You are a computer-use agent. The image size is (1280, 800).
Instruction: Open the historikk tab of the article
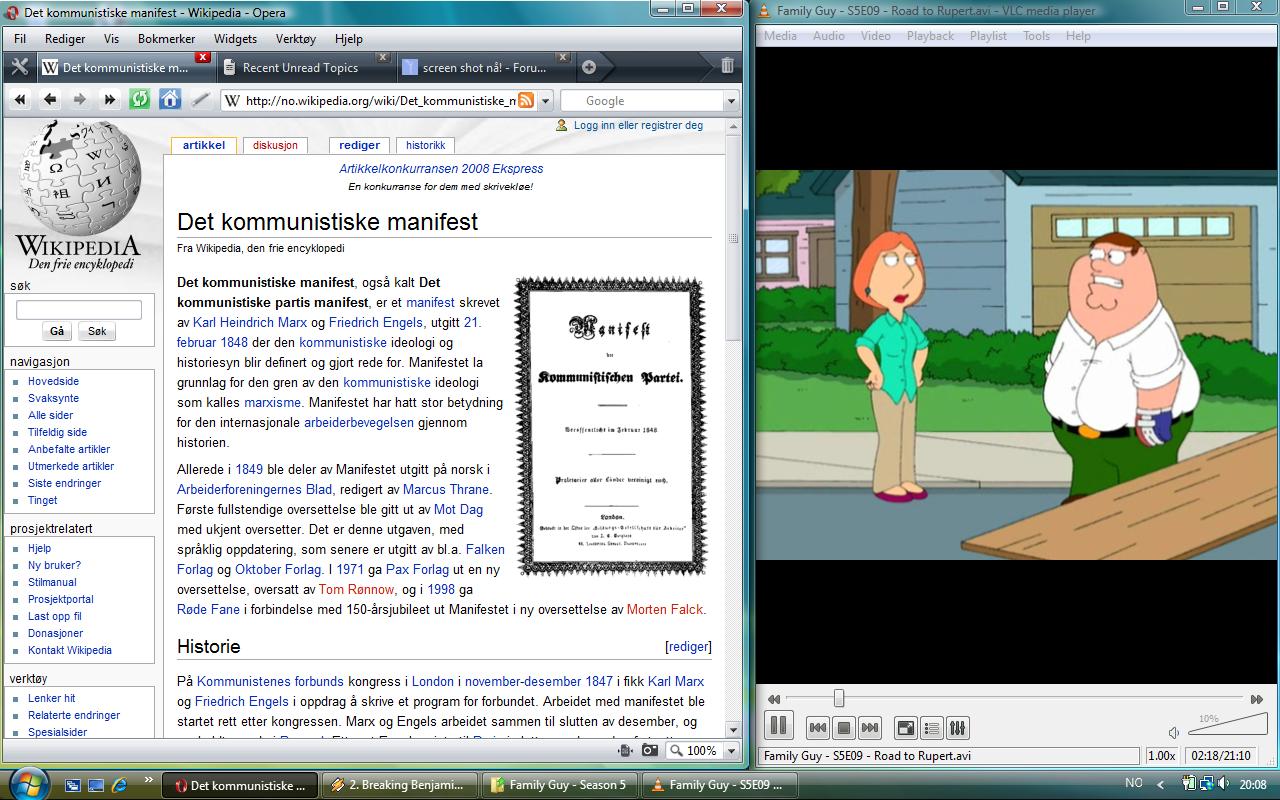point(425,145)
